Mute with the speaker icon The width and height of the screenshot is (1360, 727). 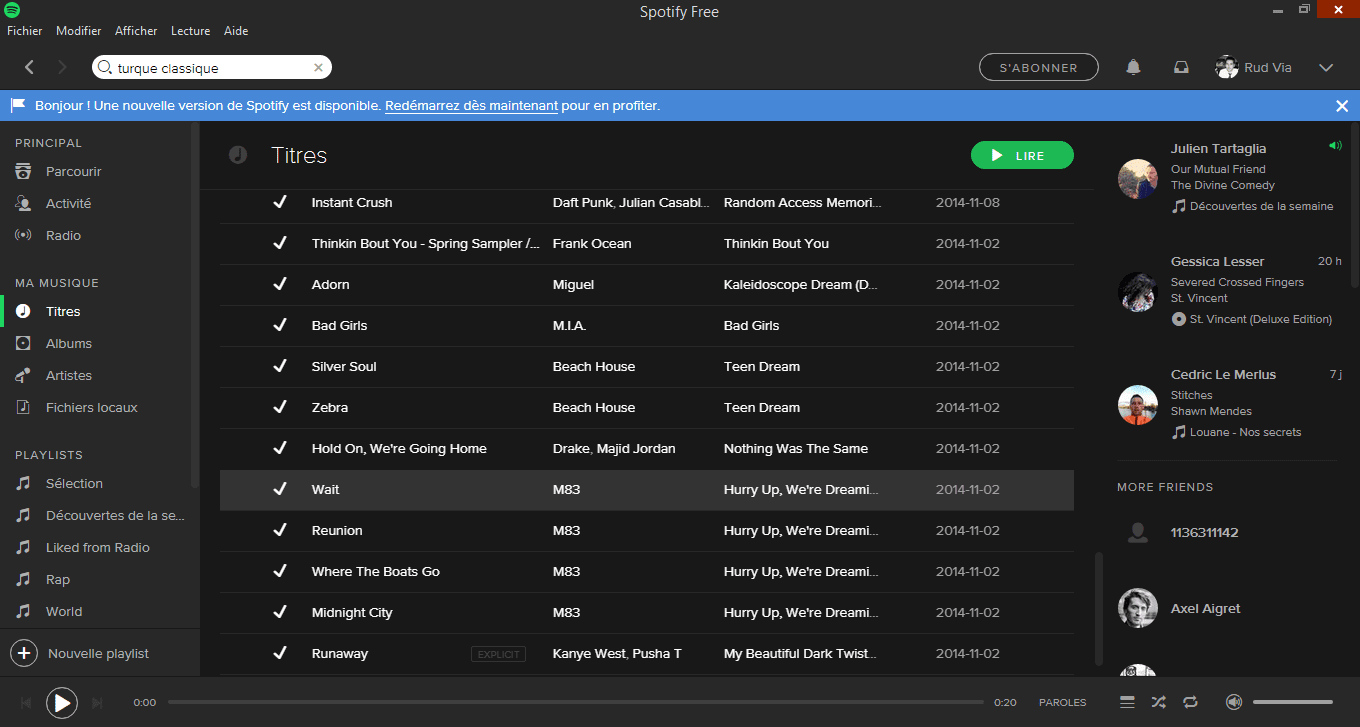pos(1234,702)
